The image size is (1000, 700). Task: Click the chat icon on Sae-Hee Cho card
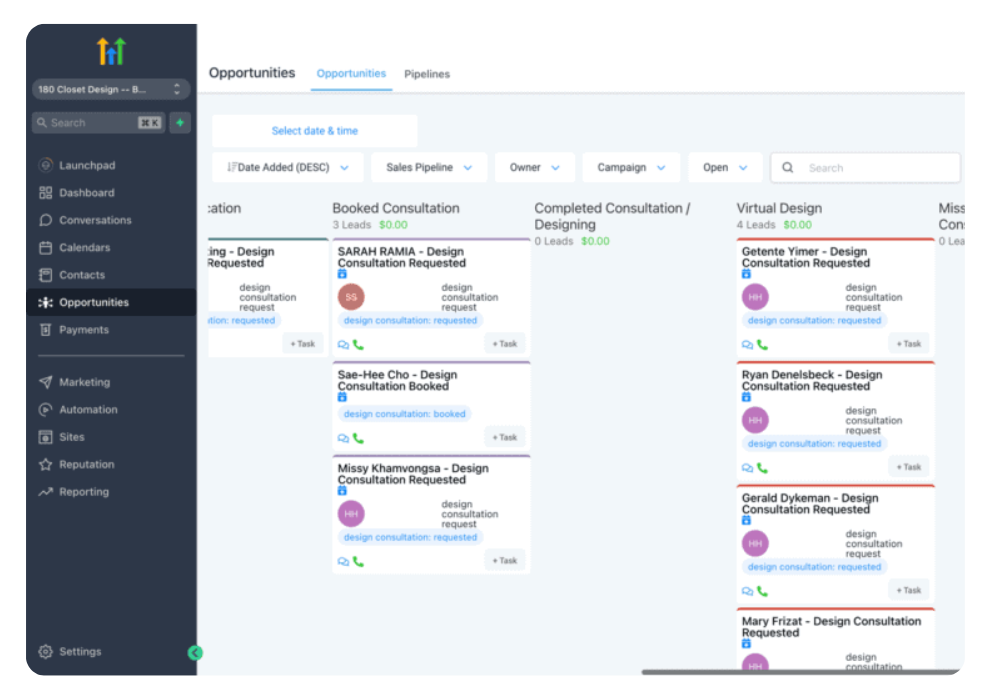[344, 438]
